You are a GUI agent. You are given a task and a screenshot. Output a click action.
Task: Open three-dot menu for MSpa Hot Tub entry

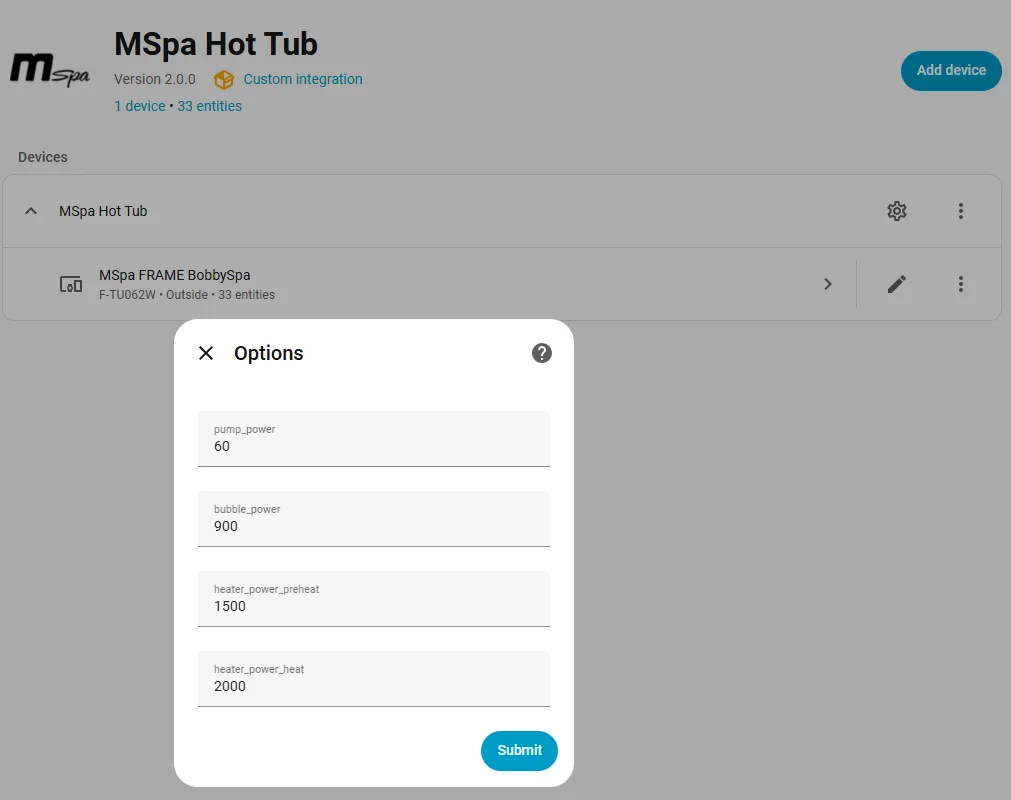point(960,211)
